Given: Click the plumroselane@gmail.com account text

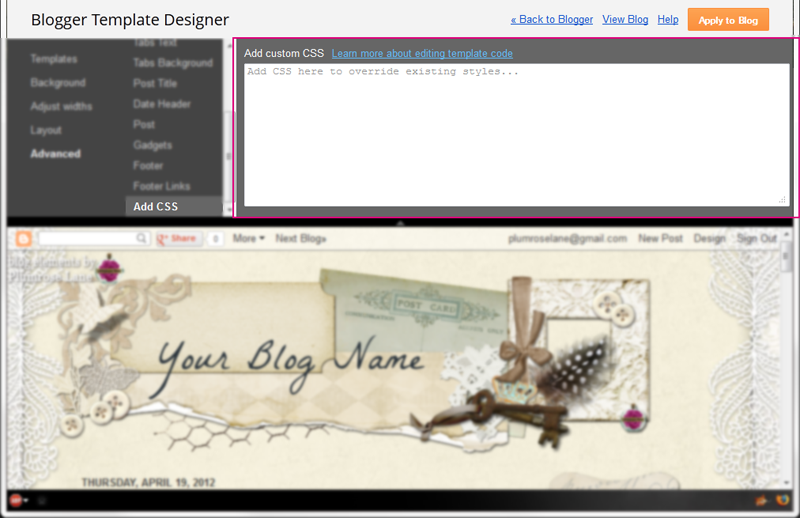Looking at the screenshot, I should (567, 238).
